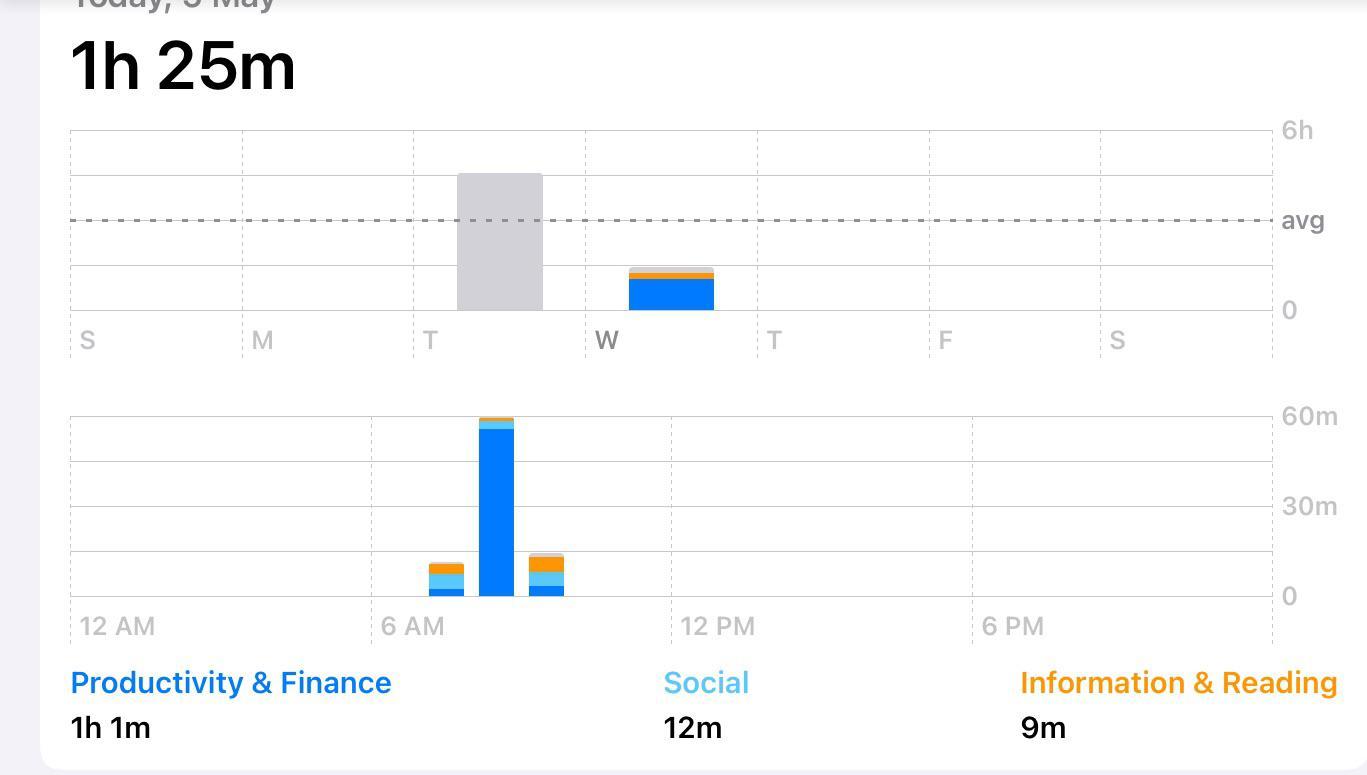Open the Information & Reading category
The image size is (1367, 775).
[x=1178, y=683]
